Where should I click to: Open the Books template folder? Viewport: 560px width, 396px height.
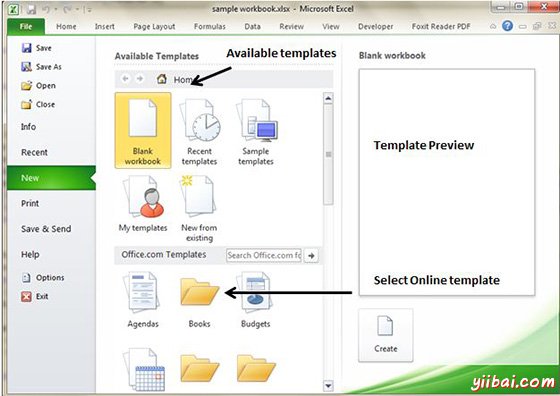coord(199,301)
